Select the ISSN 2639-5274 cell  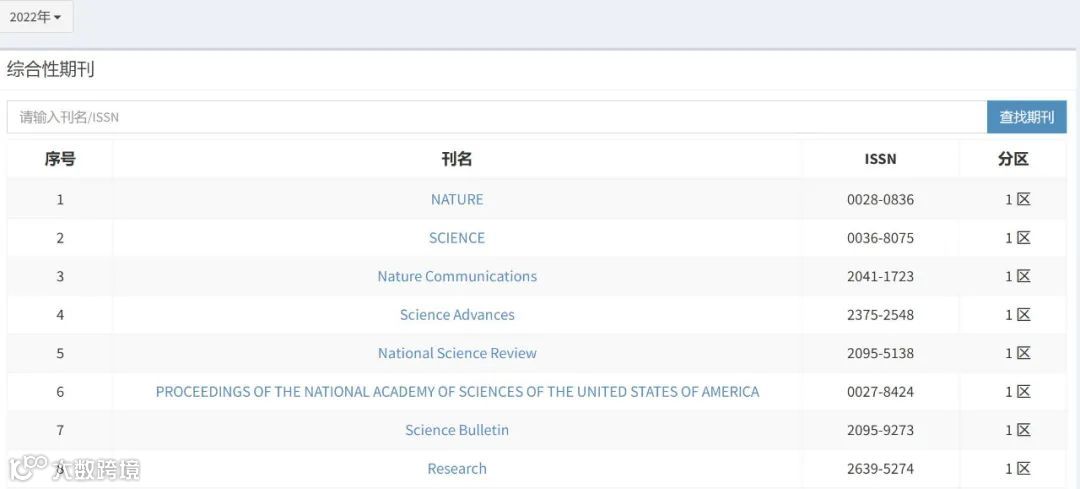(x=880, y=468)
